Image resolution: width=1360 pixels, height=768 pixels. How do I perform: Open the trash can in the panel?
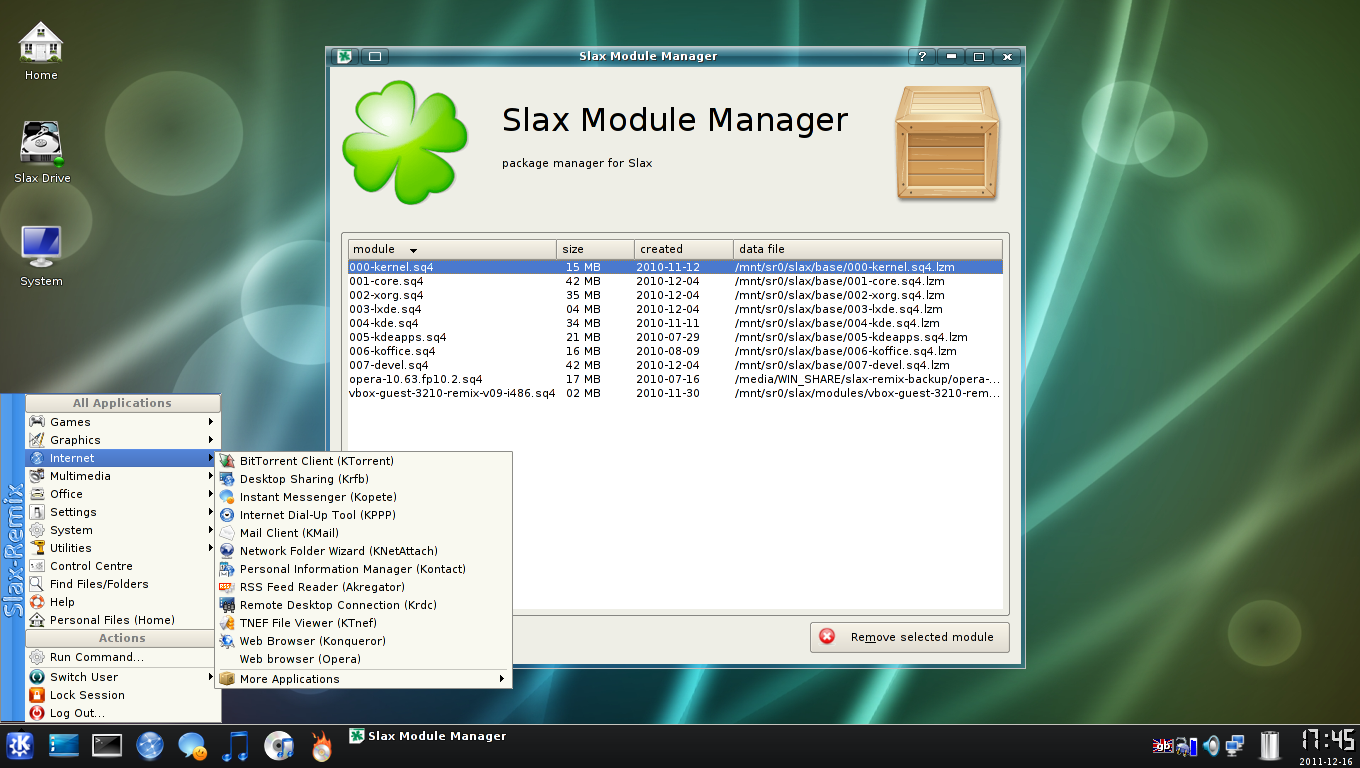tap(1270, 746)
